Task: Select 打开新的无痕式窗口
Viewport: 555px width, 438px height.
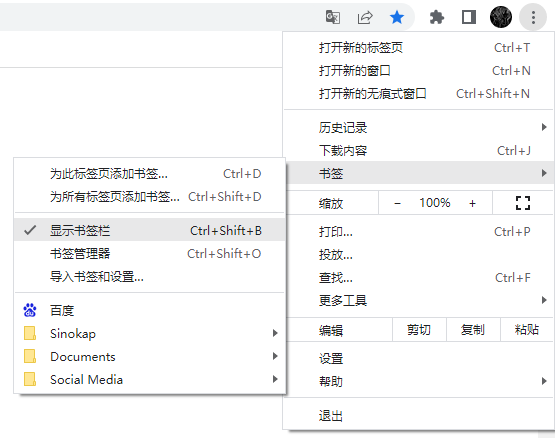Action: point(418,93)
